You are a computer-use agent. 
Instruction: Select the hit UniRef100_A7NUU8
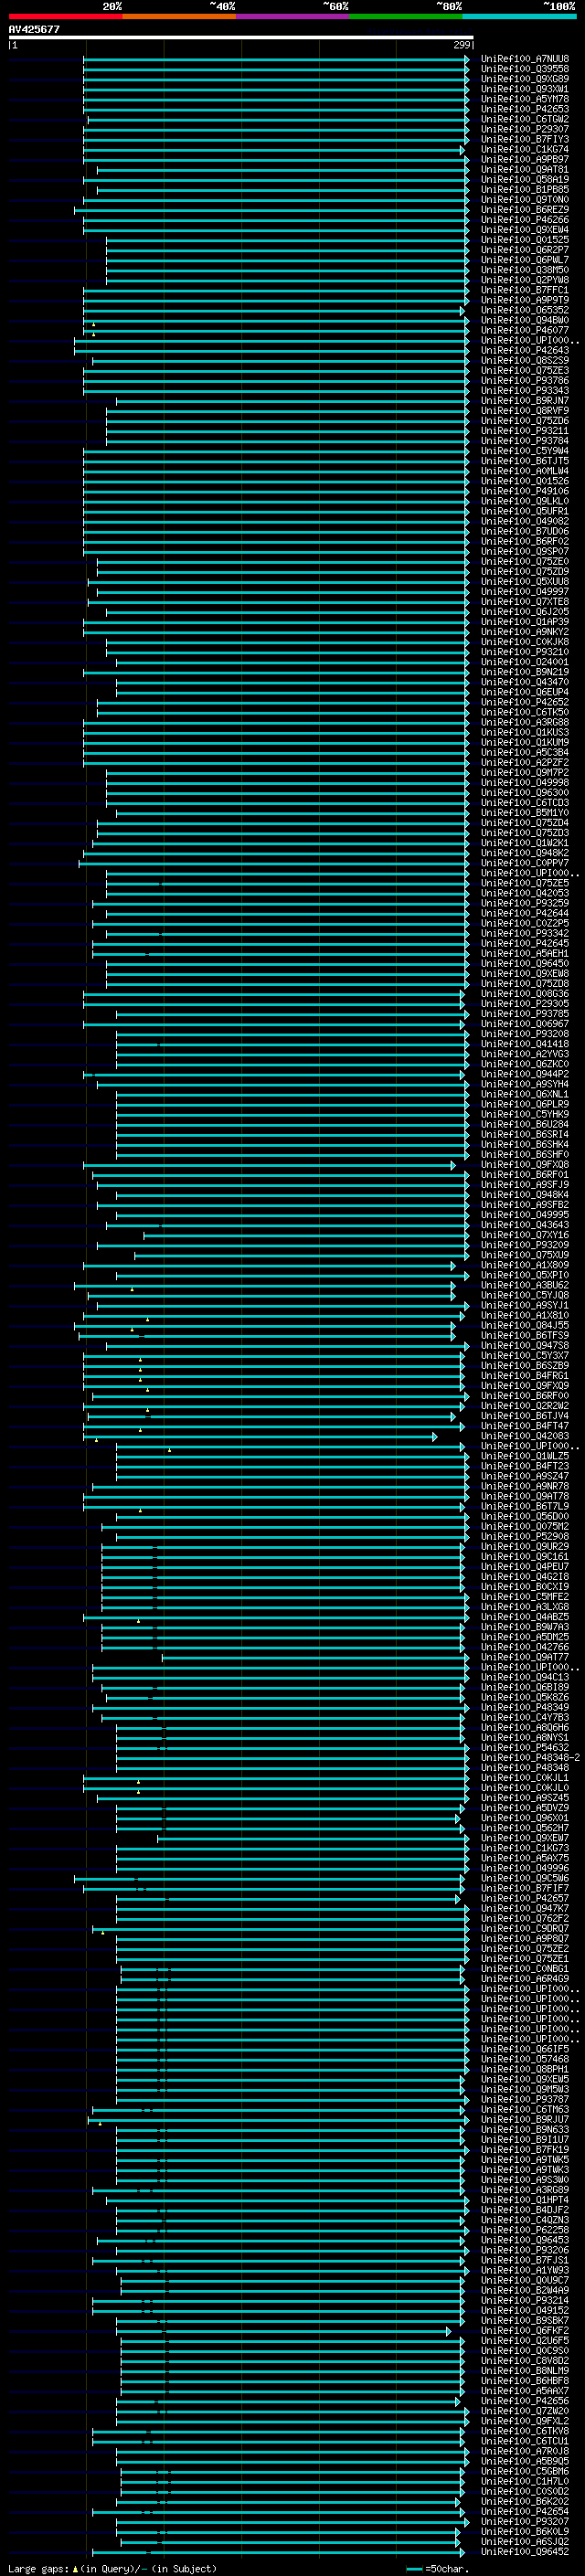tap(524, 59)
